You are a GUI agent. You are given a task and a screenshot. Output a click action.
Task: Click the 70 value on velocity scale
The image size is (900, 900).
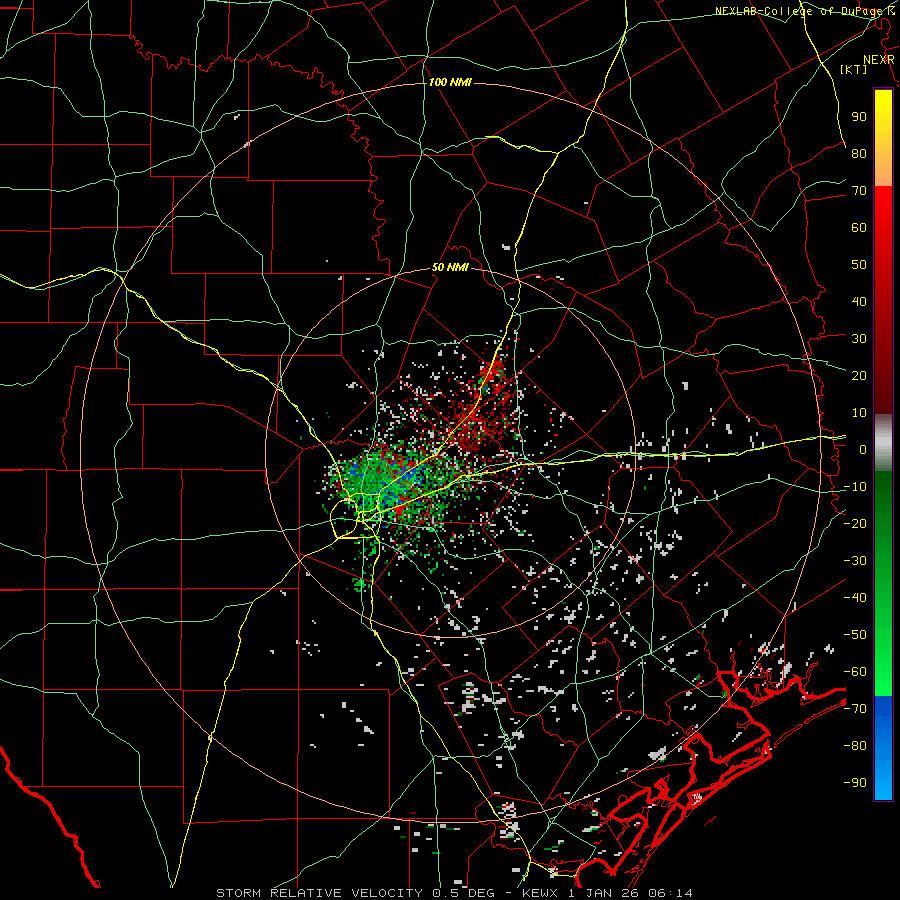859,191
